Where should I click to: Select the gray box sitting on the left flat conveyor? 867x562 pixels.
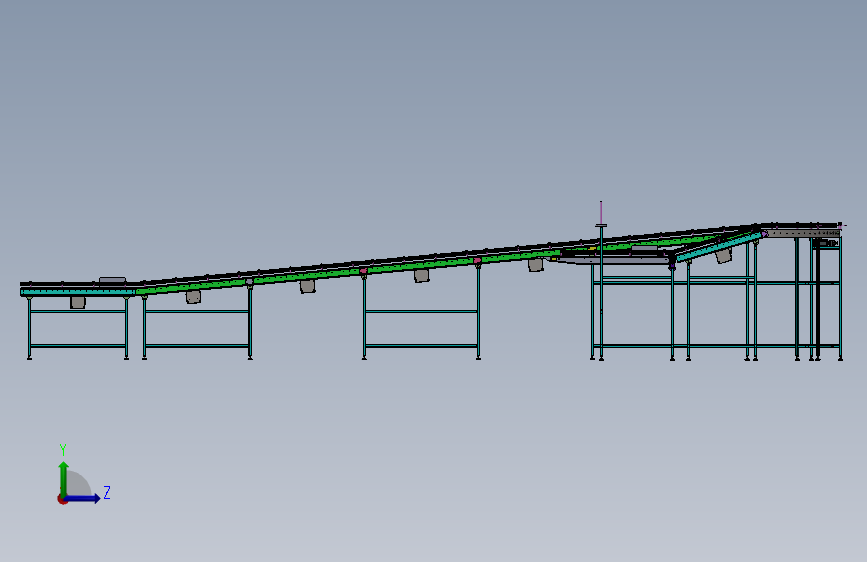click(x=112, y=281)
